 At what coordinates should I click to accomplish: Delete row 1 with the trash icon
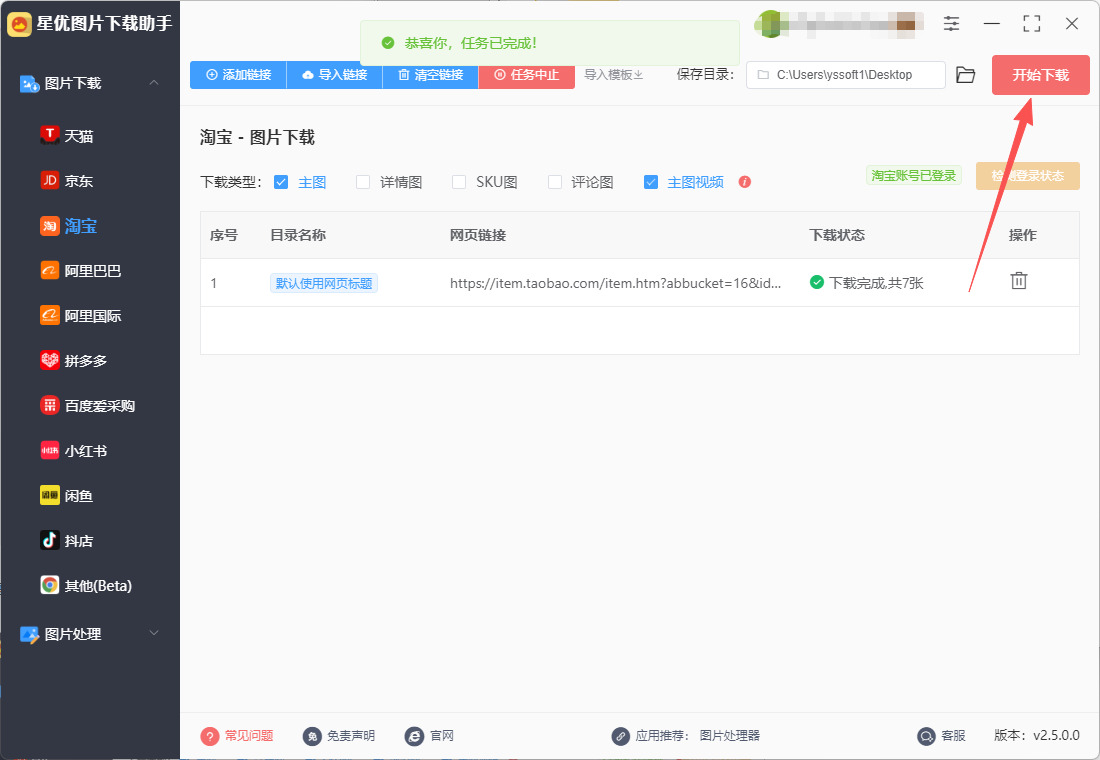click(x=1019, y=281)
